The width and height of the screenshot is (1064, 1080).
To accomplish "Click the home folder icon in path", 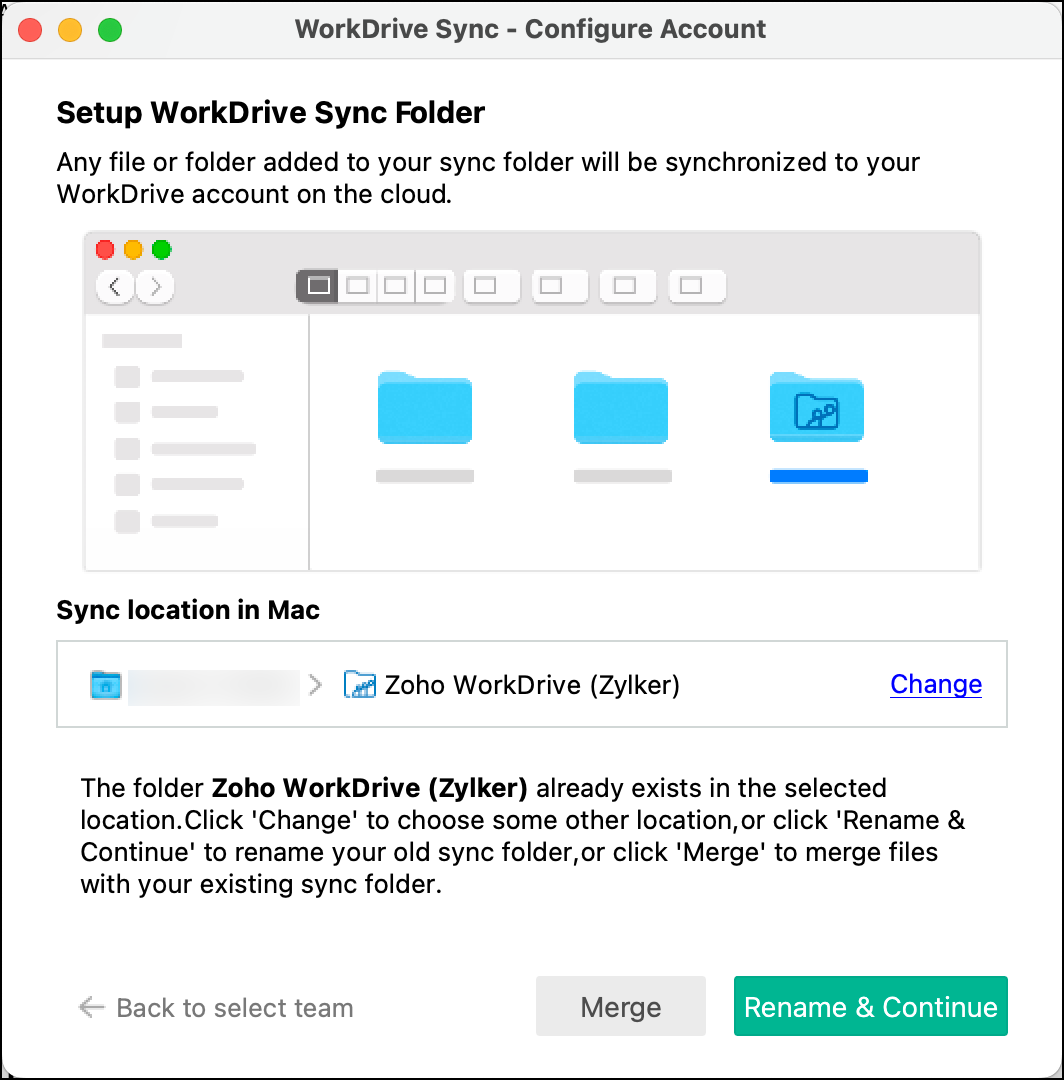I will 105,685.
